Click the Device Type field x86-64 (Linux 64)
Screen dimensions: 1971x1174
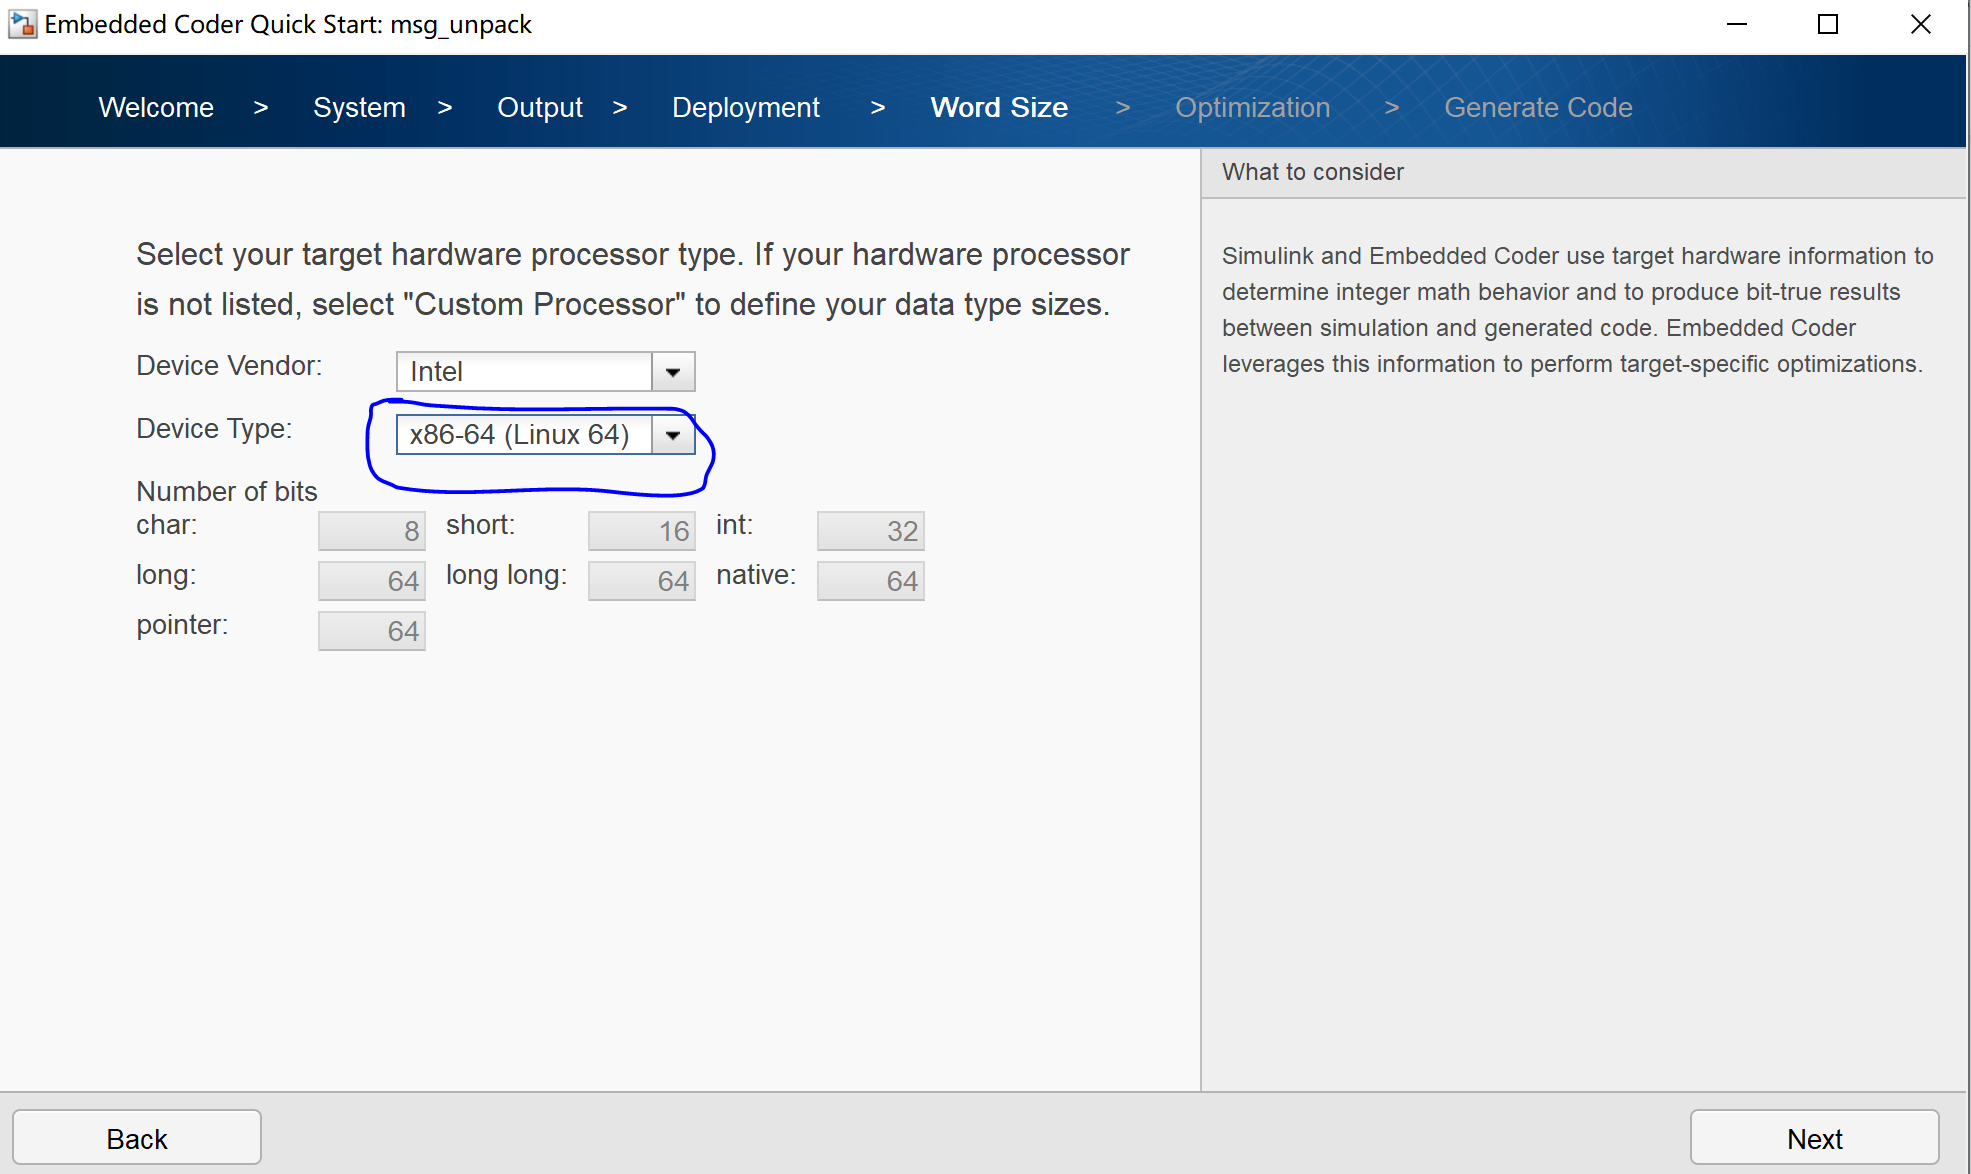[545, 435]
